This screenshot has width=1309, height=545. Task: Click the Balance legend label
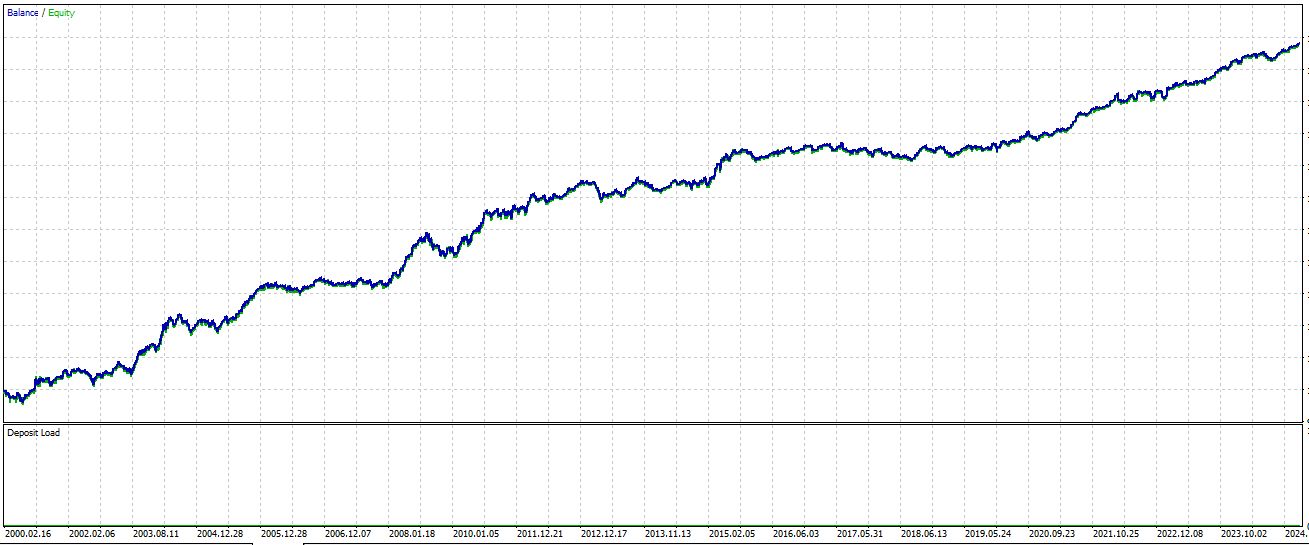[x=23, y=13]
